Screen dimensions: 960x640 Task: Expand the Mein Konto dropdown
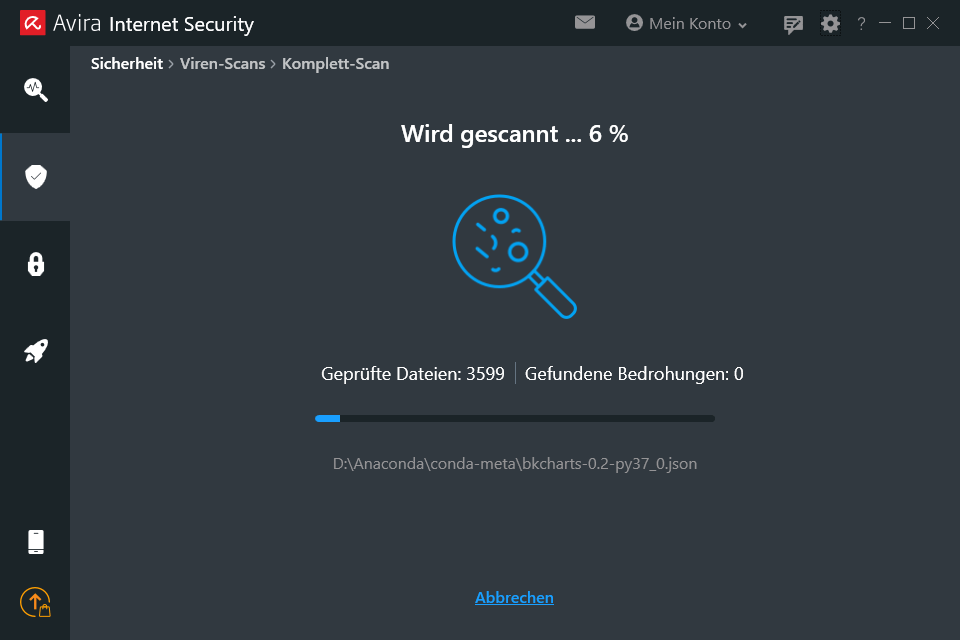pyautogui.click(x=686, y=23)
